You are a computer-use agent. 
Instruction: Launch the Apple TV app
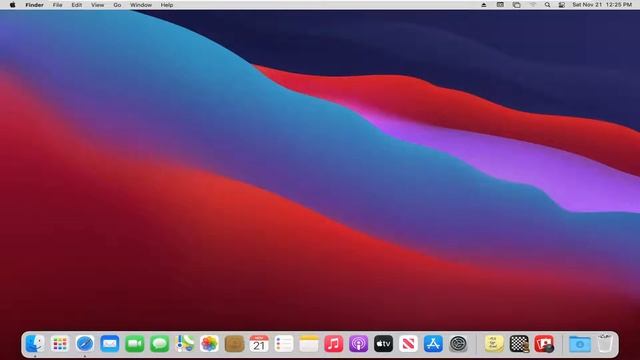point(384,344)
